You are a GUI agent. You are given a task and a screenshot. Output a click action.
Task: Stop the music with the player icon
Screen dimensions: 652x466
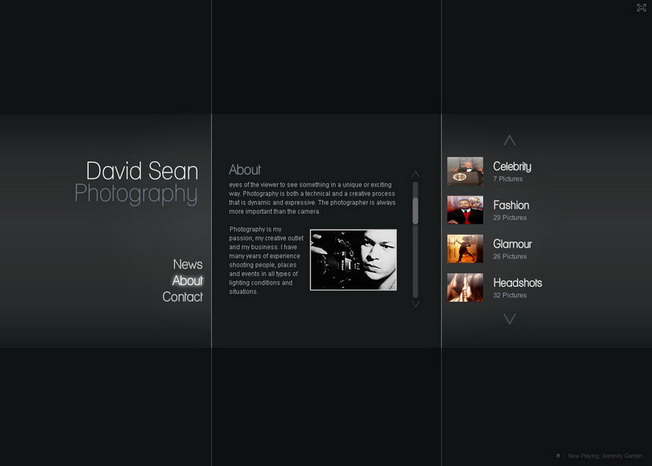click(558, 456)
